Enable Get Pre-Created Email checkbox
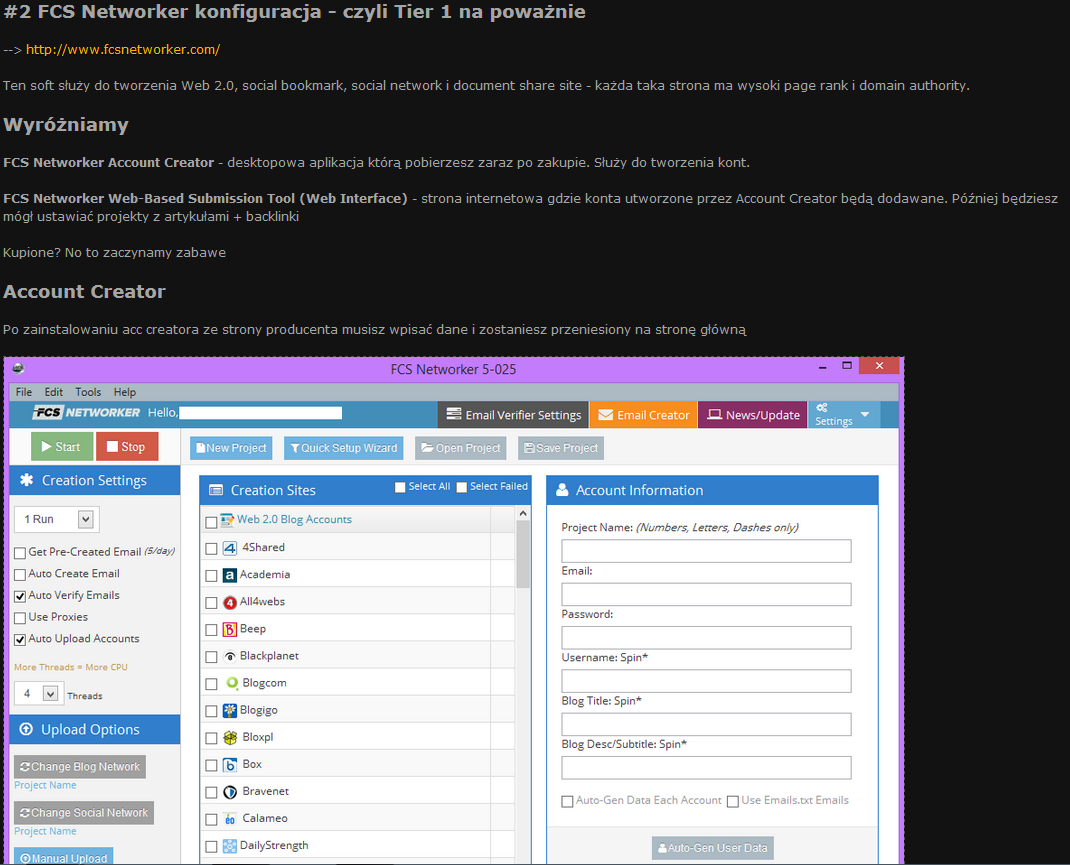 point(20,553)
